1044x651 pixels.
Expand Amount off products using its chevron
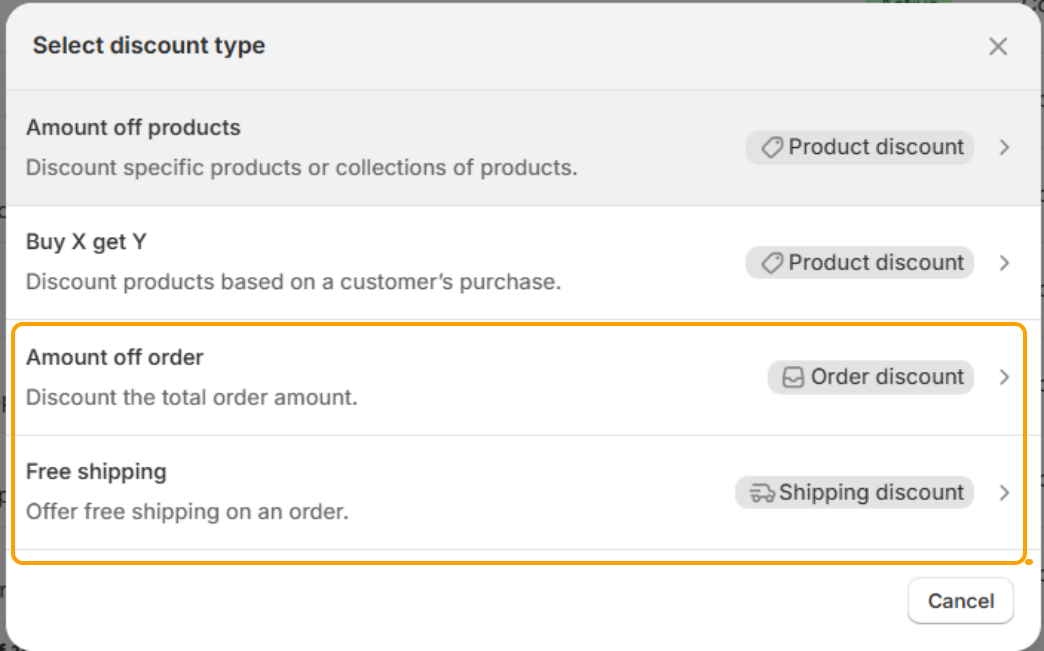pos(1004,148)
